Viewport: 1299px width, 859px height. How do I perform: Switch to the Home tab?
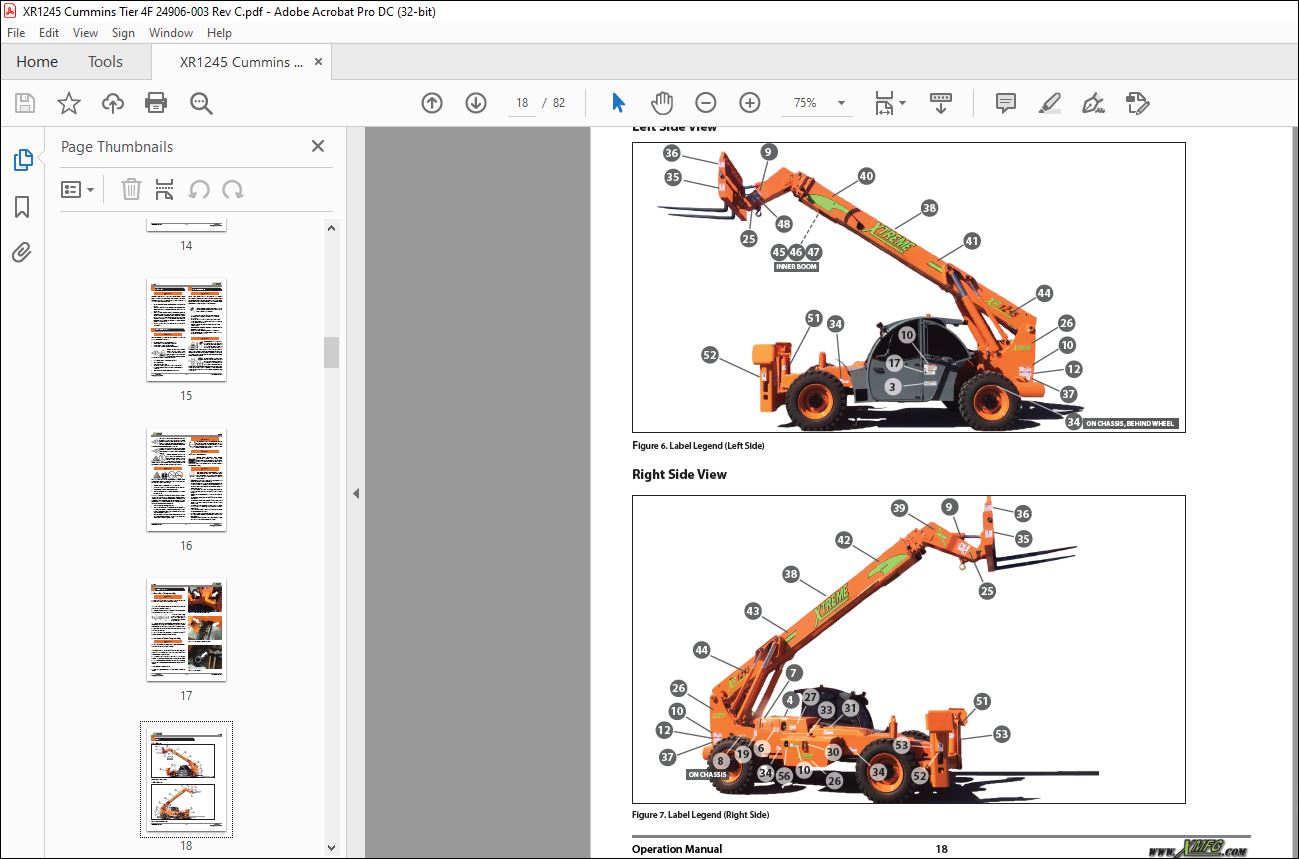(37, 62)
